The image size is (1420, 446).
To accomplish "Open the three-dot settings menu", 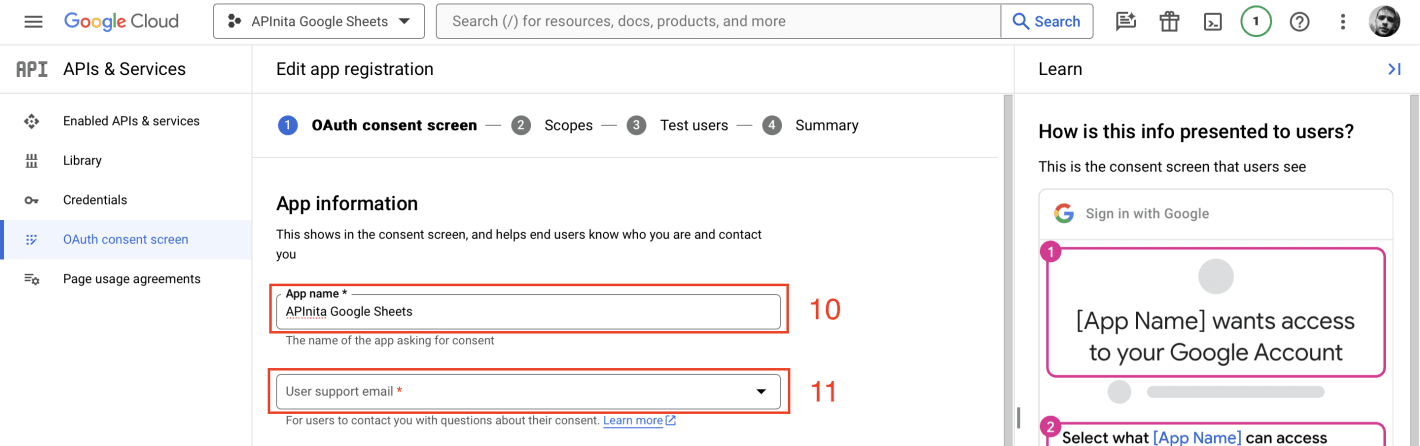I will click(1343, 21).
